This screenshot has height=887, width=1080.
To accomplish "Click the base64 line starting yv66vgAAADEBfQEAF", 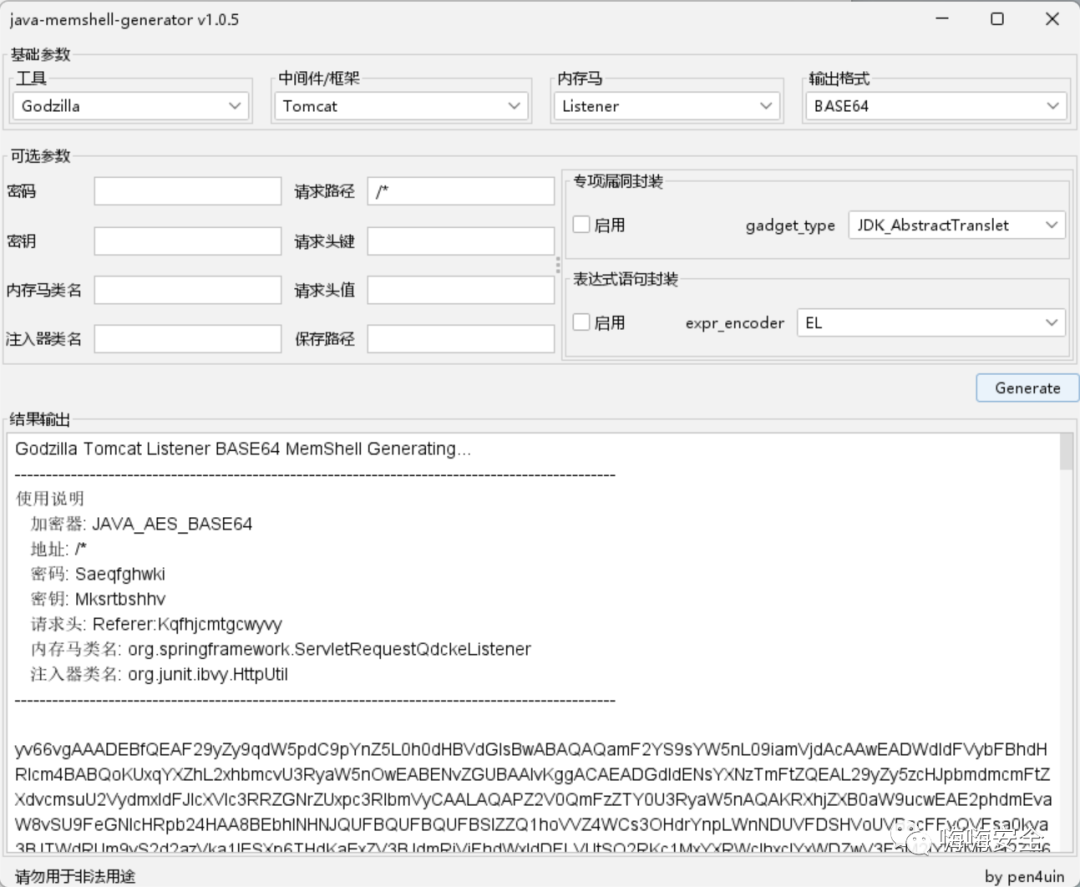I will point(531,749).
